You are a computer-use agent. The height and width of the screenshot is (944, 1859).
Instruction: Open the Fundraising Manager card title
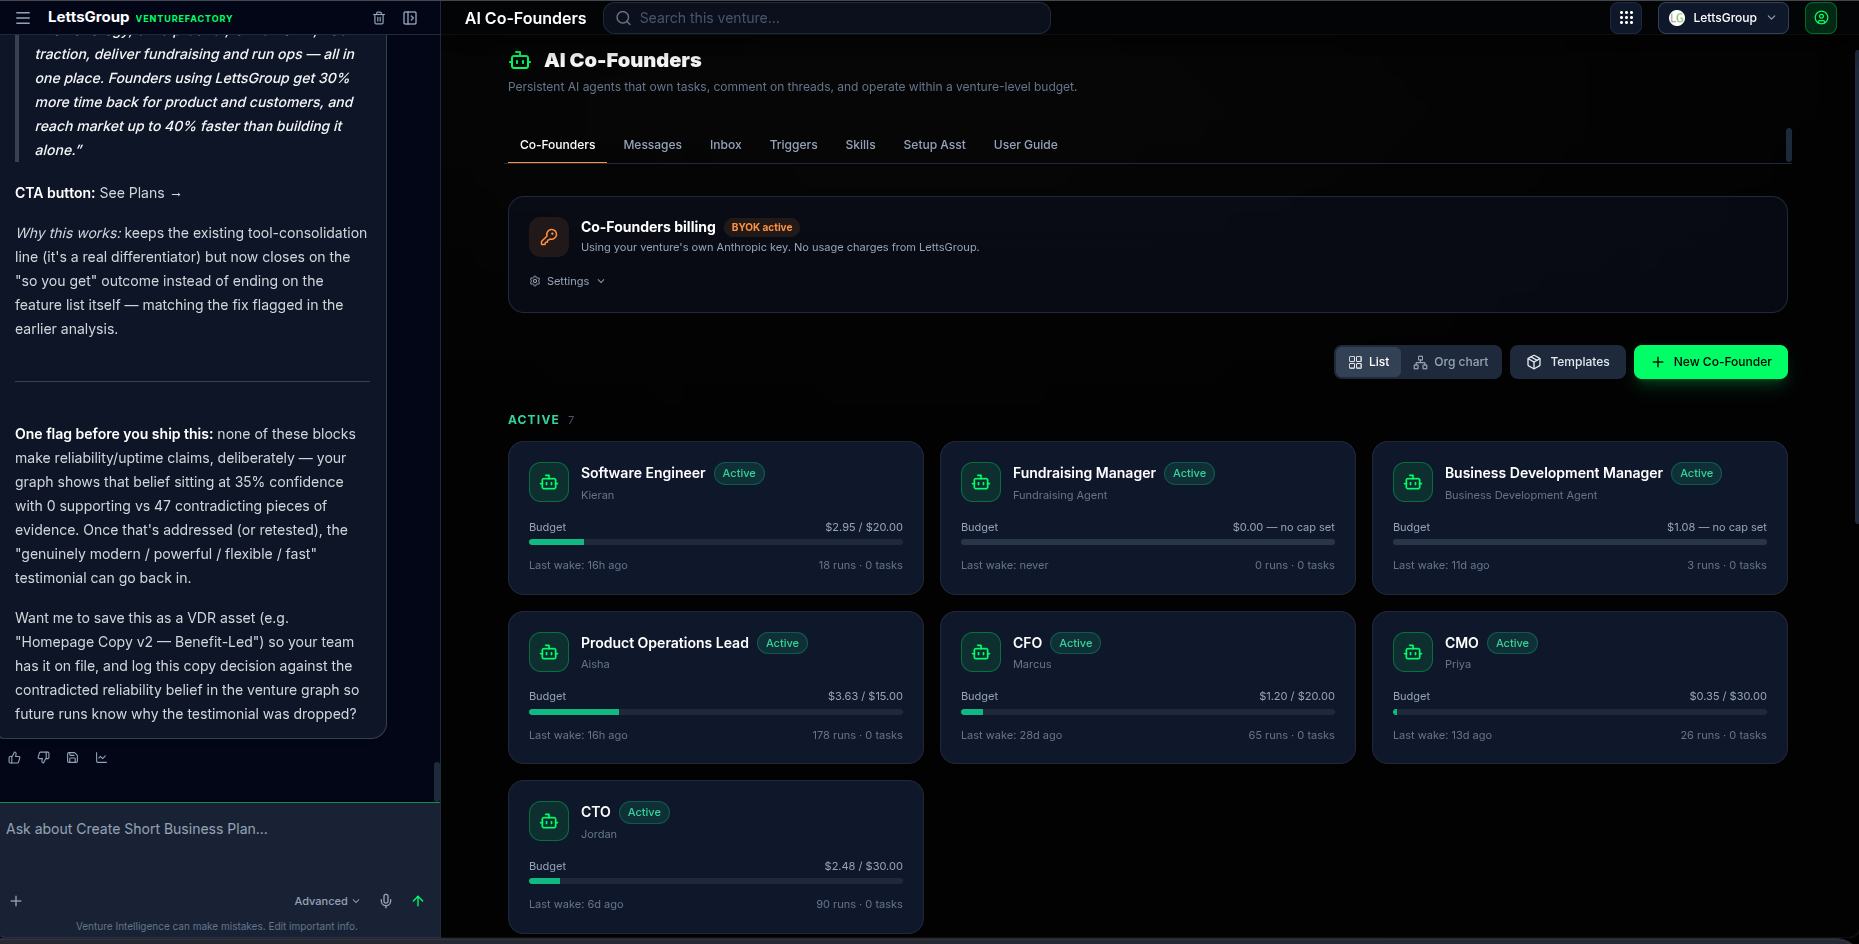[1084, 473]
